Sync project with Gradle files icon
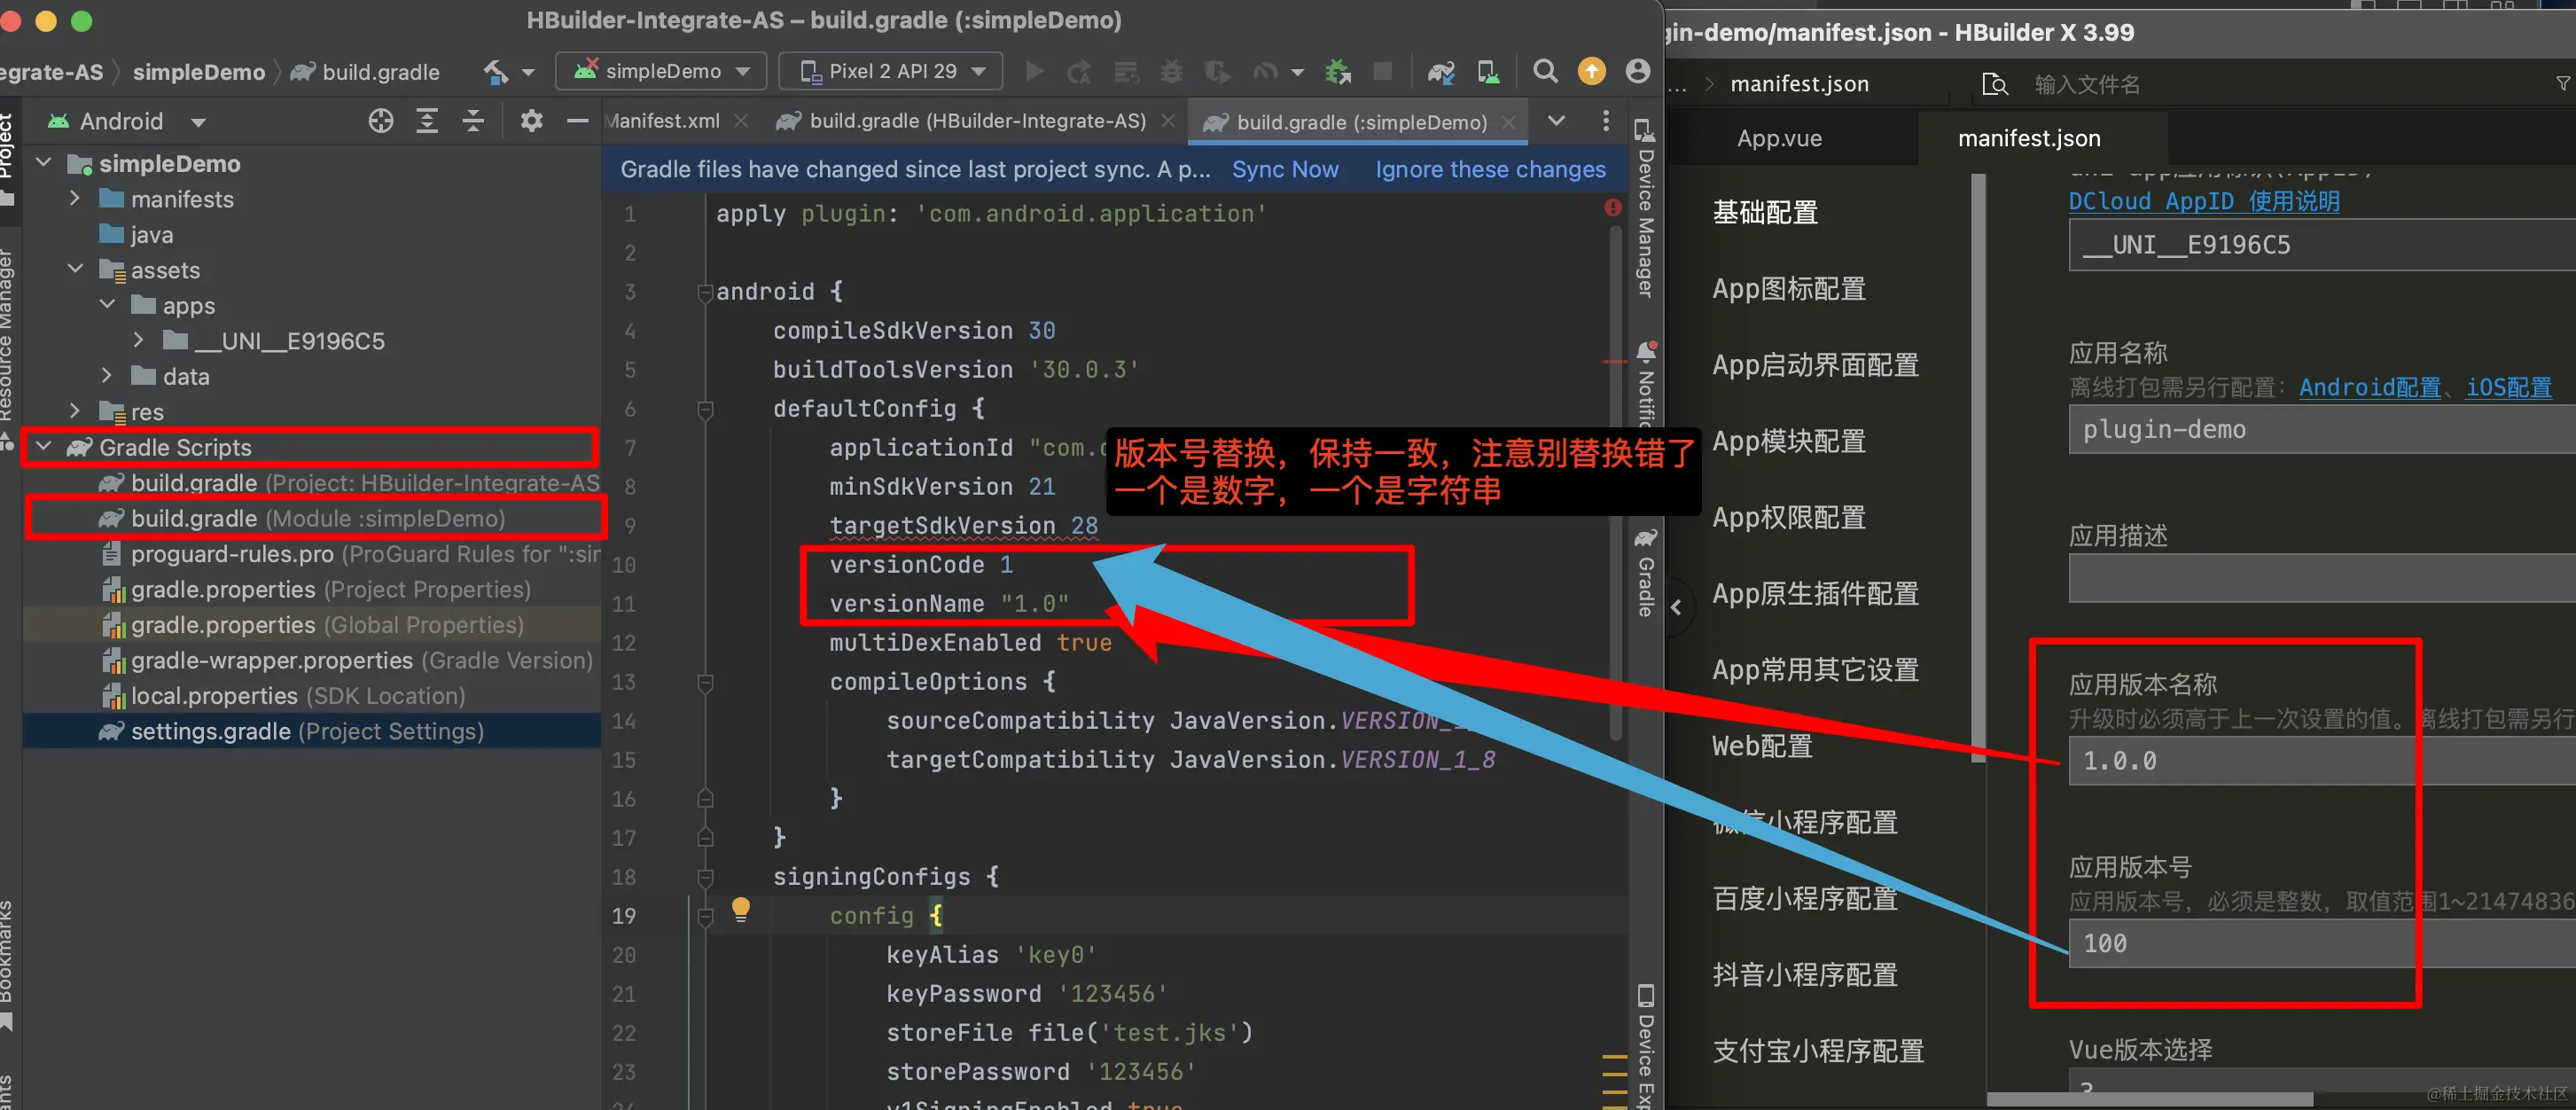 point(1441,71)
